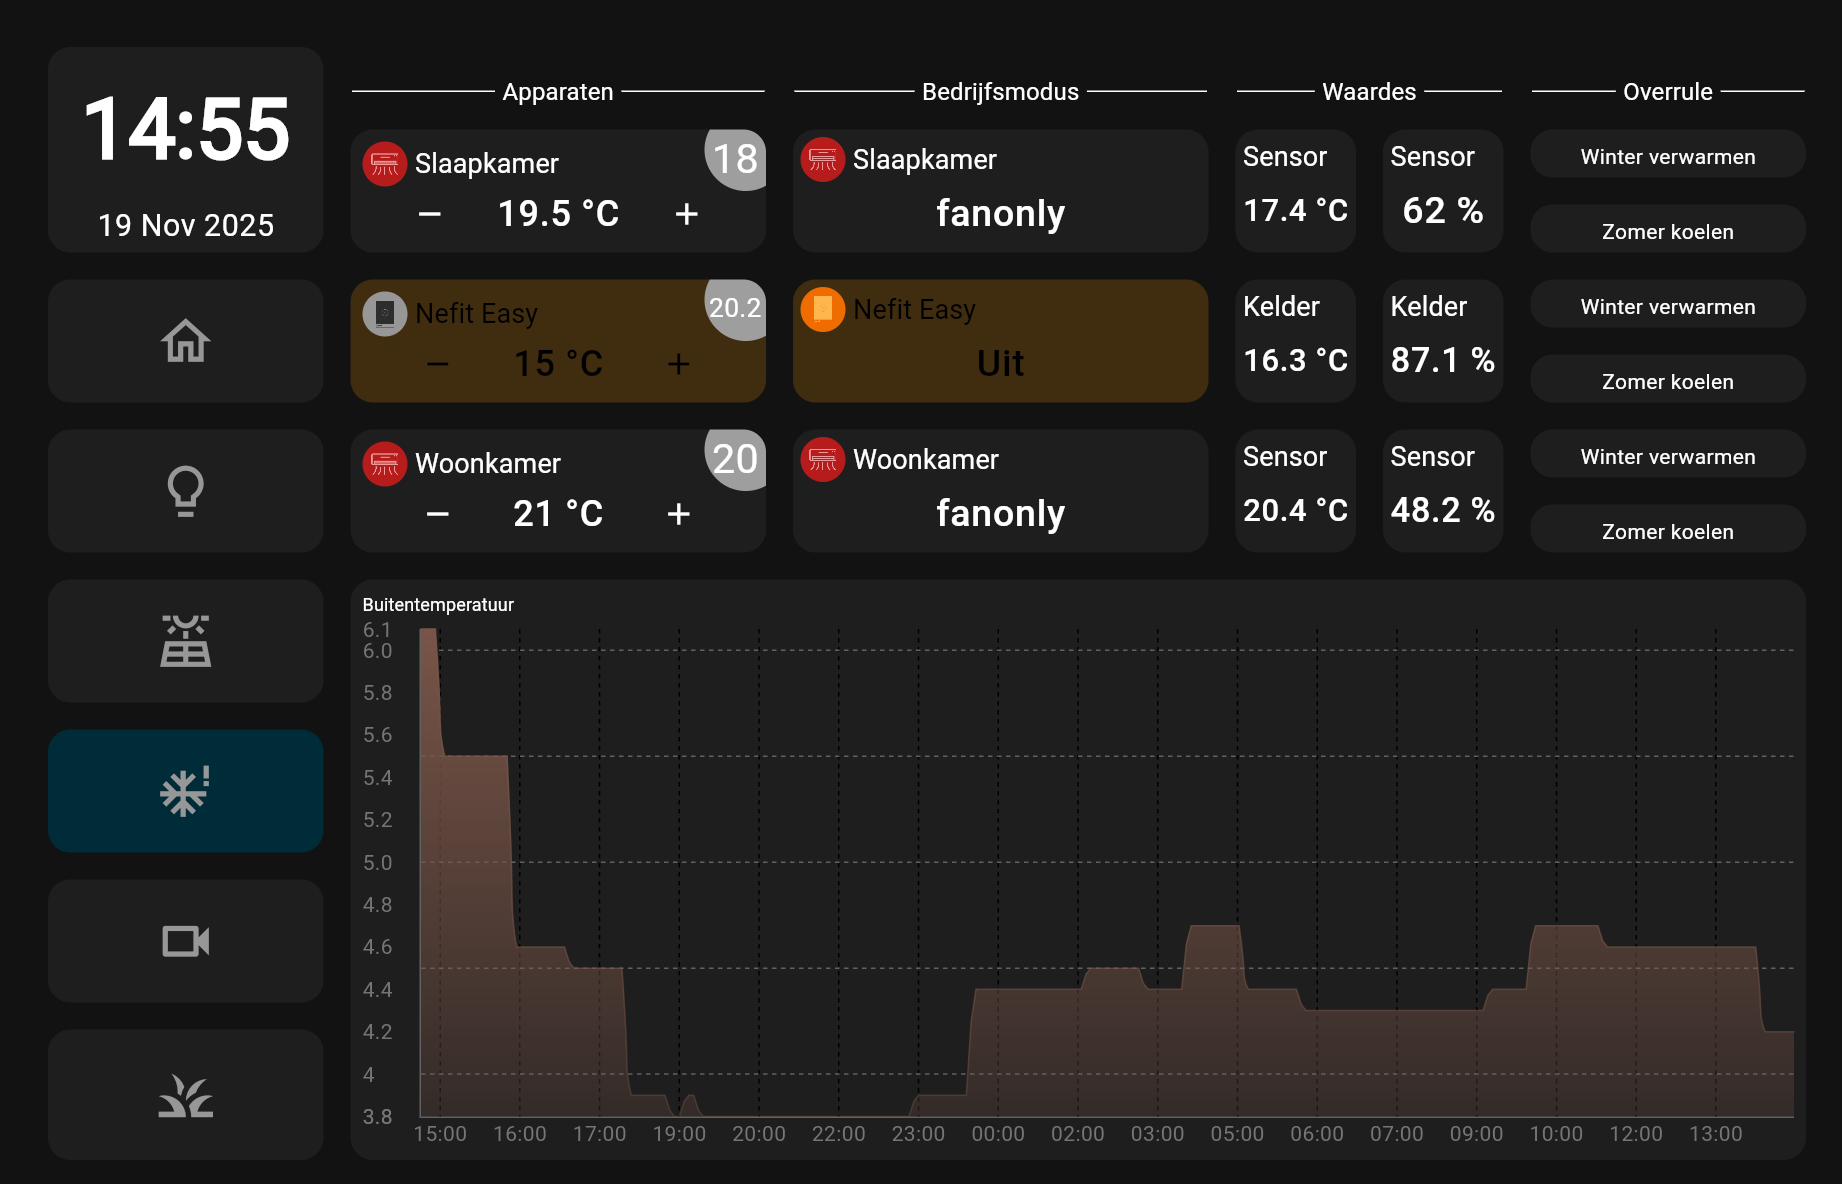Lower the Nefit Easy setpoint
The image size is (1842, 1184).
[438, 364]
